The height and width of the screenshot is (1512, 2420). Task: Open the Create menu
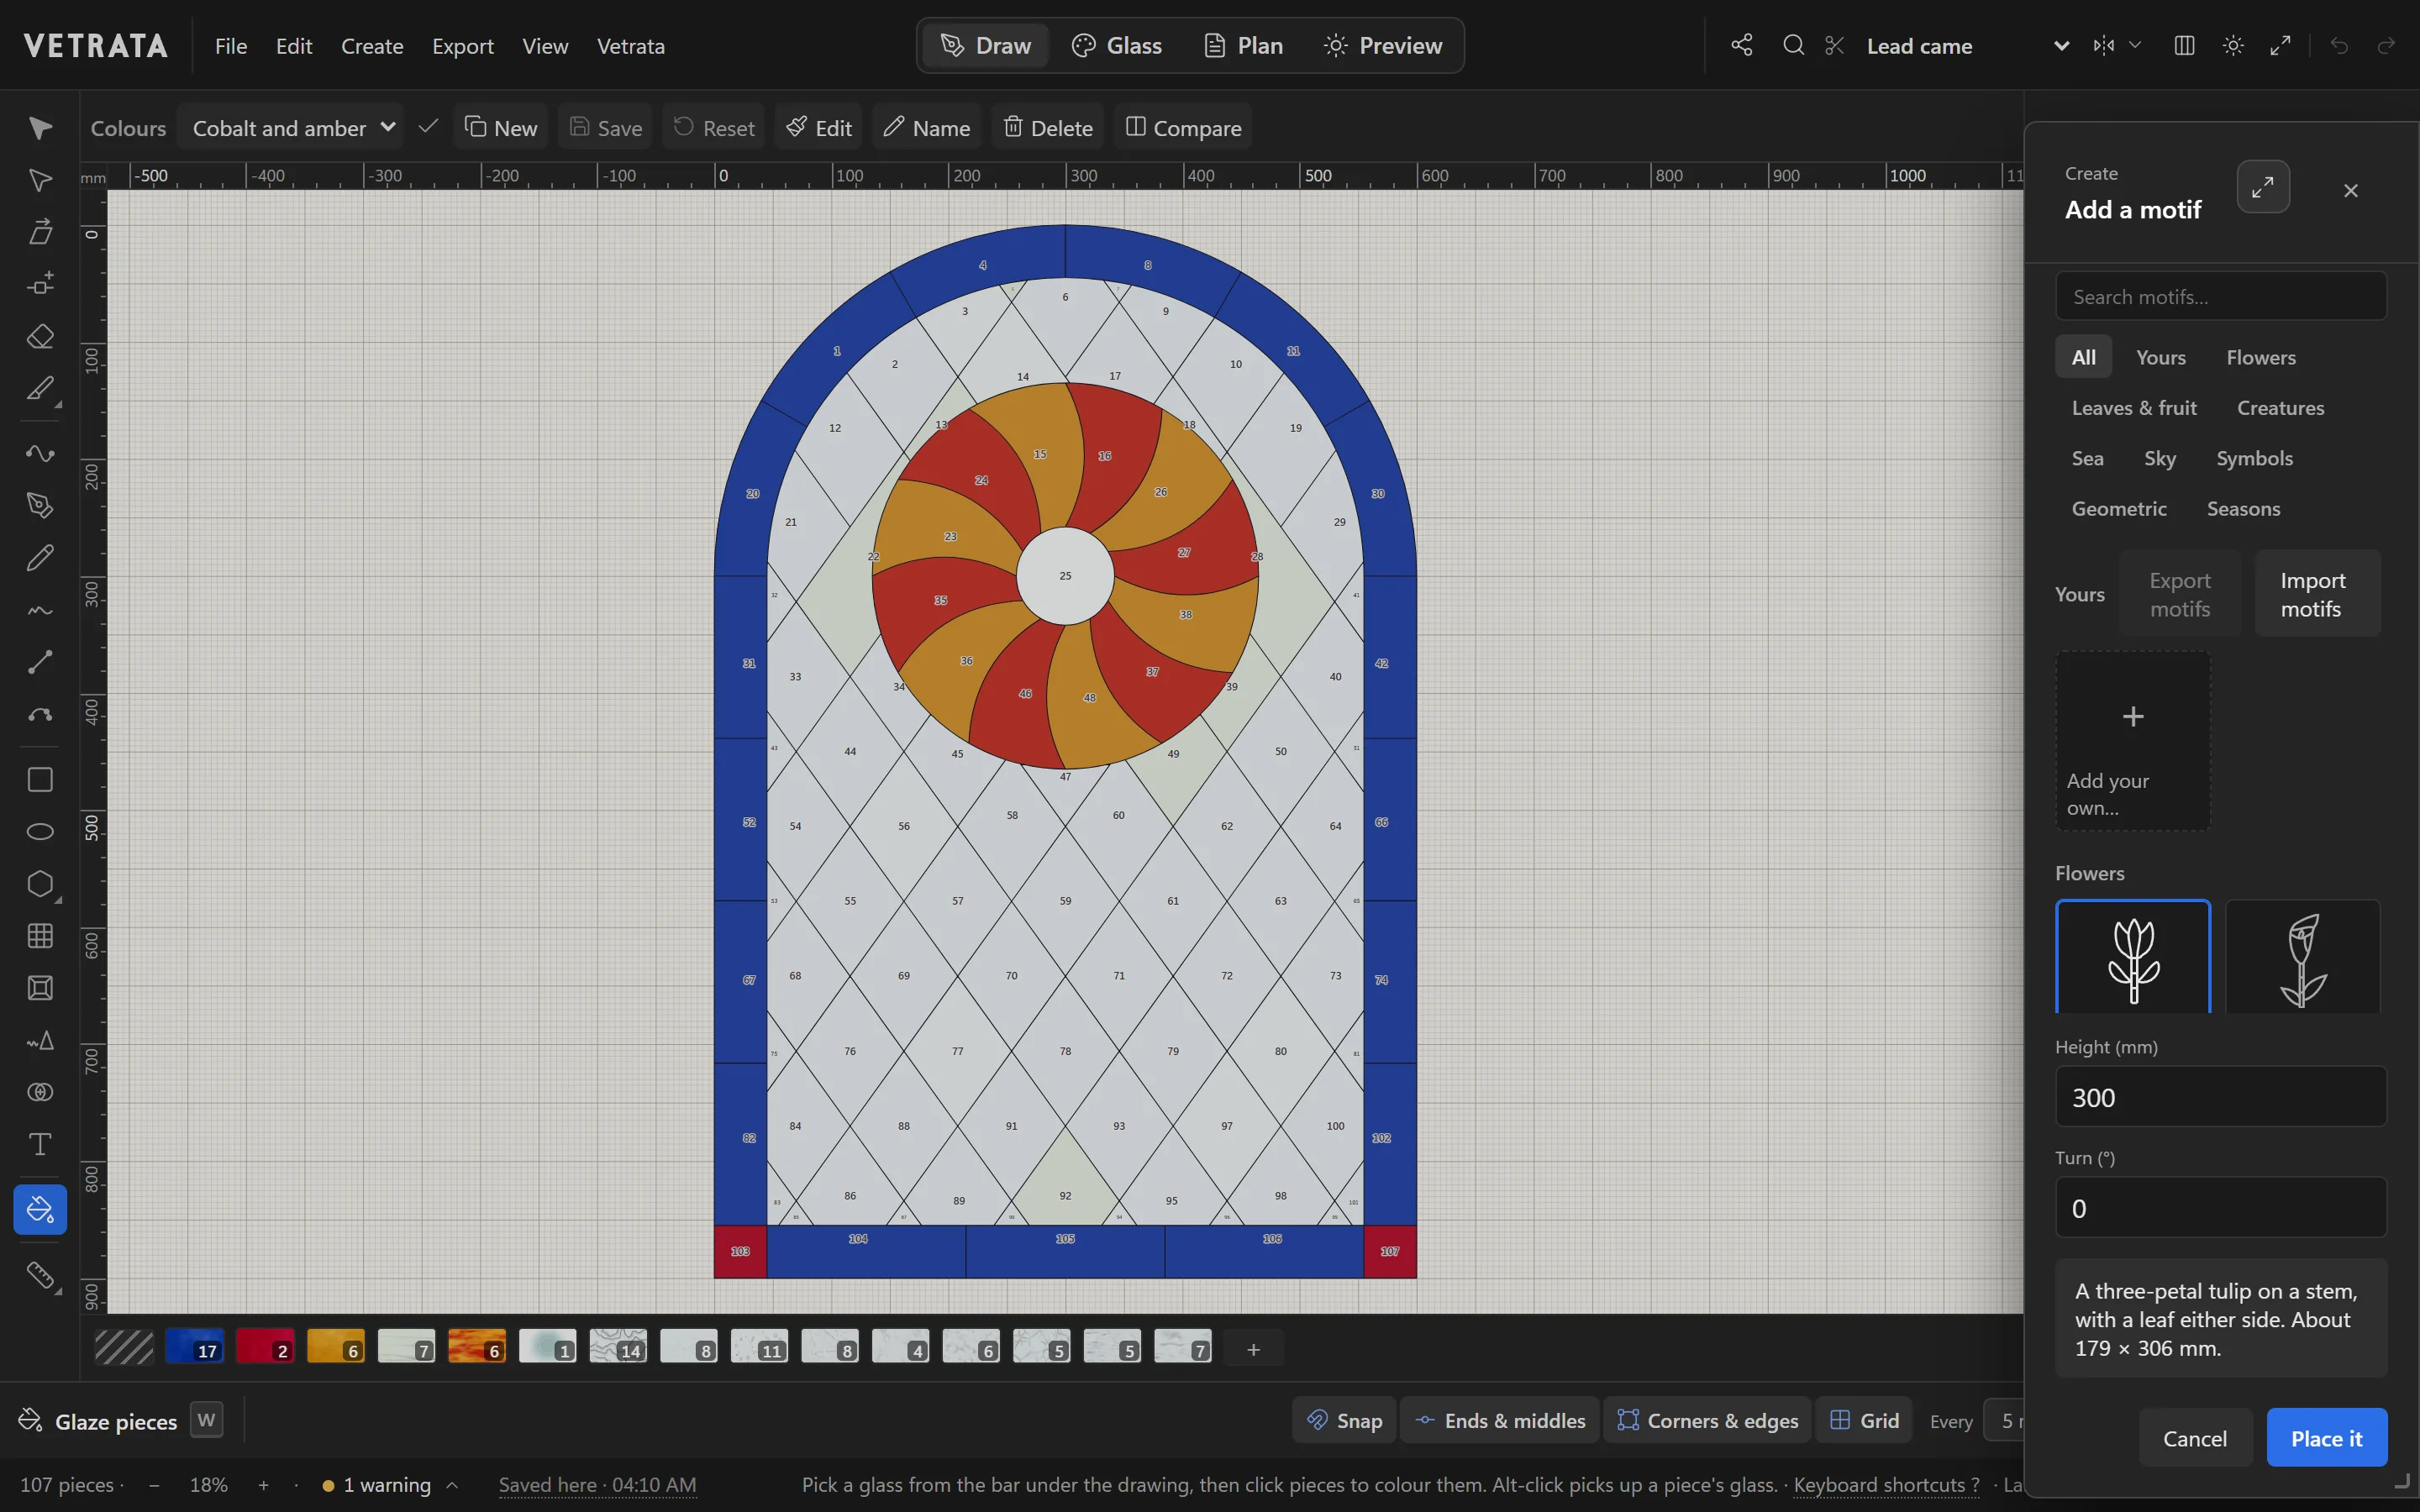pos(372,46)
